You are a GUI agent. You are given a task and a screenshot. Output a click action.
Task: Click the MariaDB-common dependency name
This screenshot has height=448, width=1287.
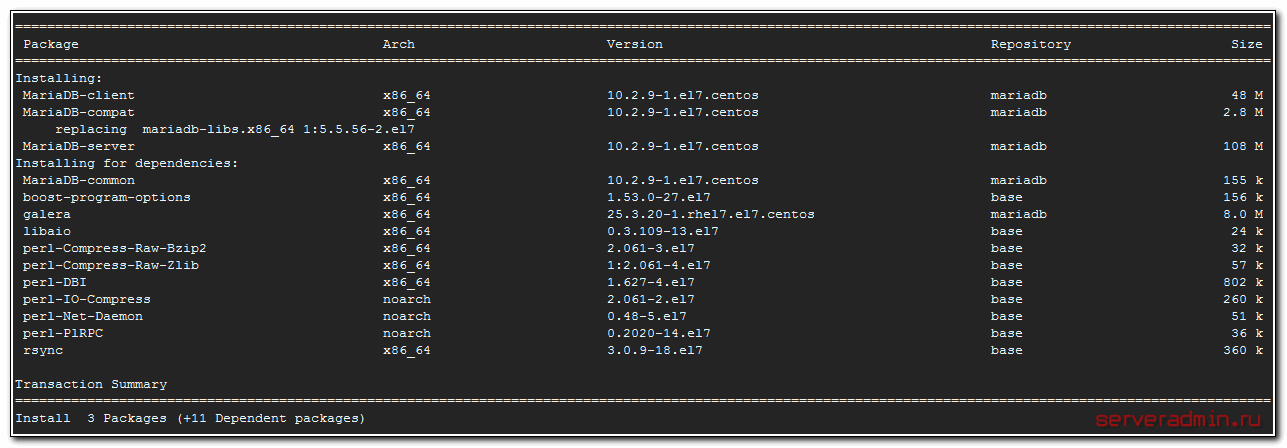[x=78, y=180]
